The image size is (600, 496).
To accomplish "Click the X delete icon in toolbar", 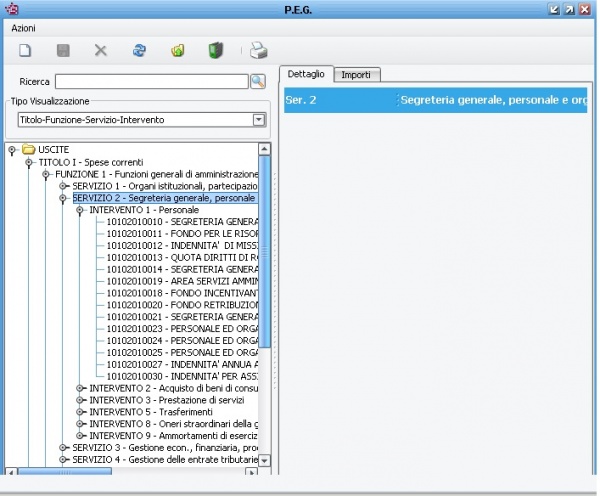I will tap(100, 50).
